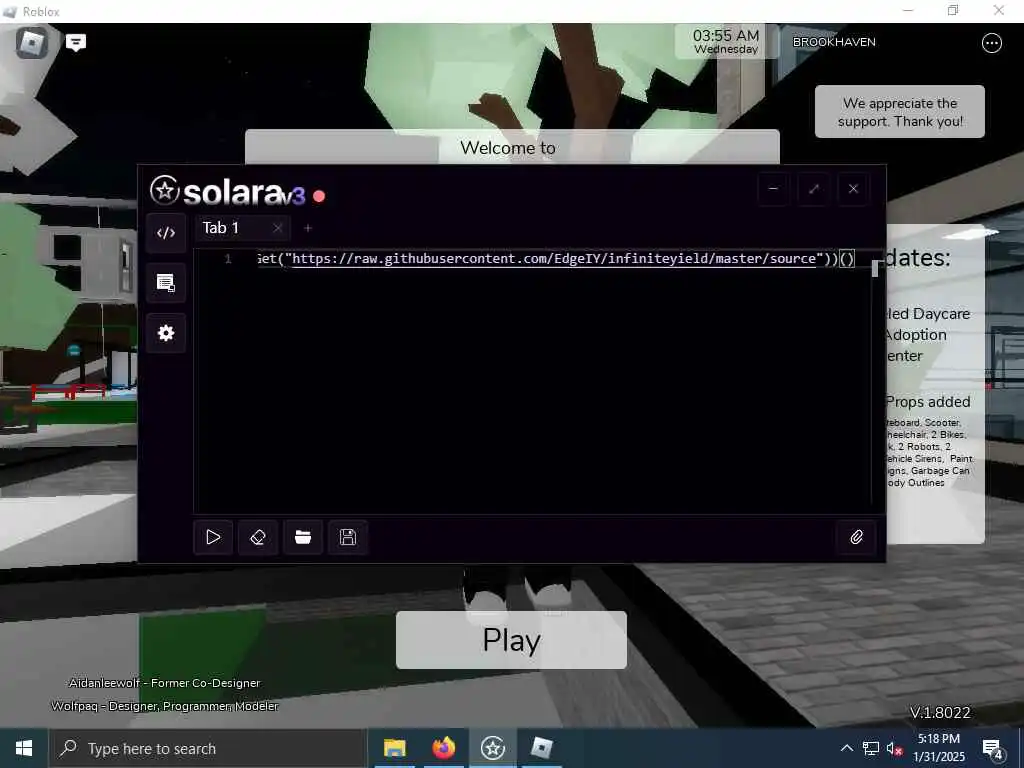
Task: Click the 'We appreciate the support' message
Action: point(900,112)
